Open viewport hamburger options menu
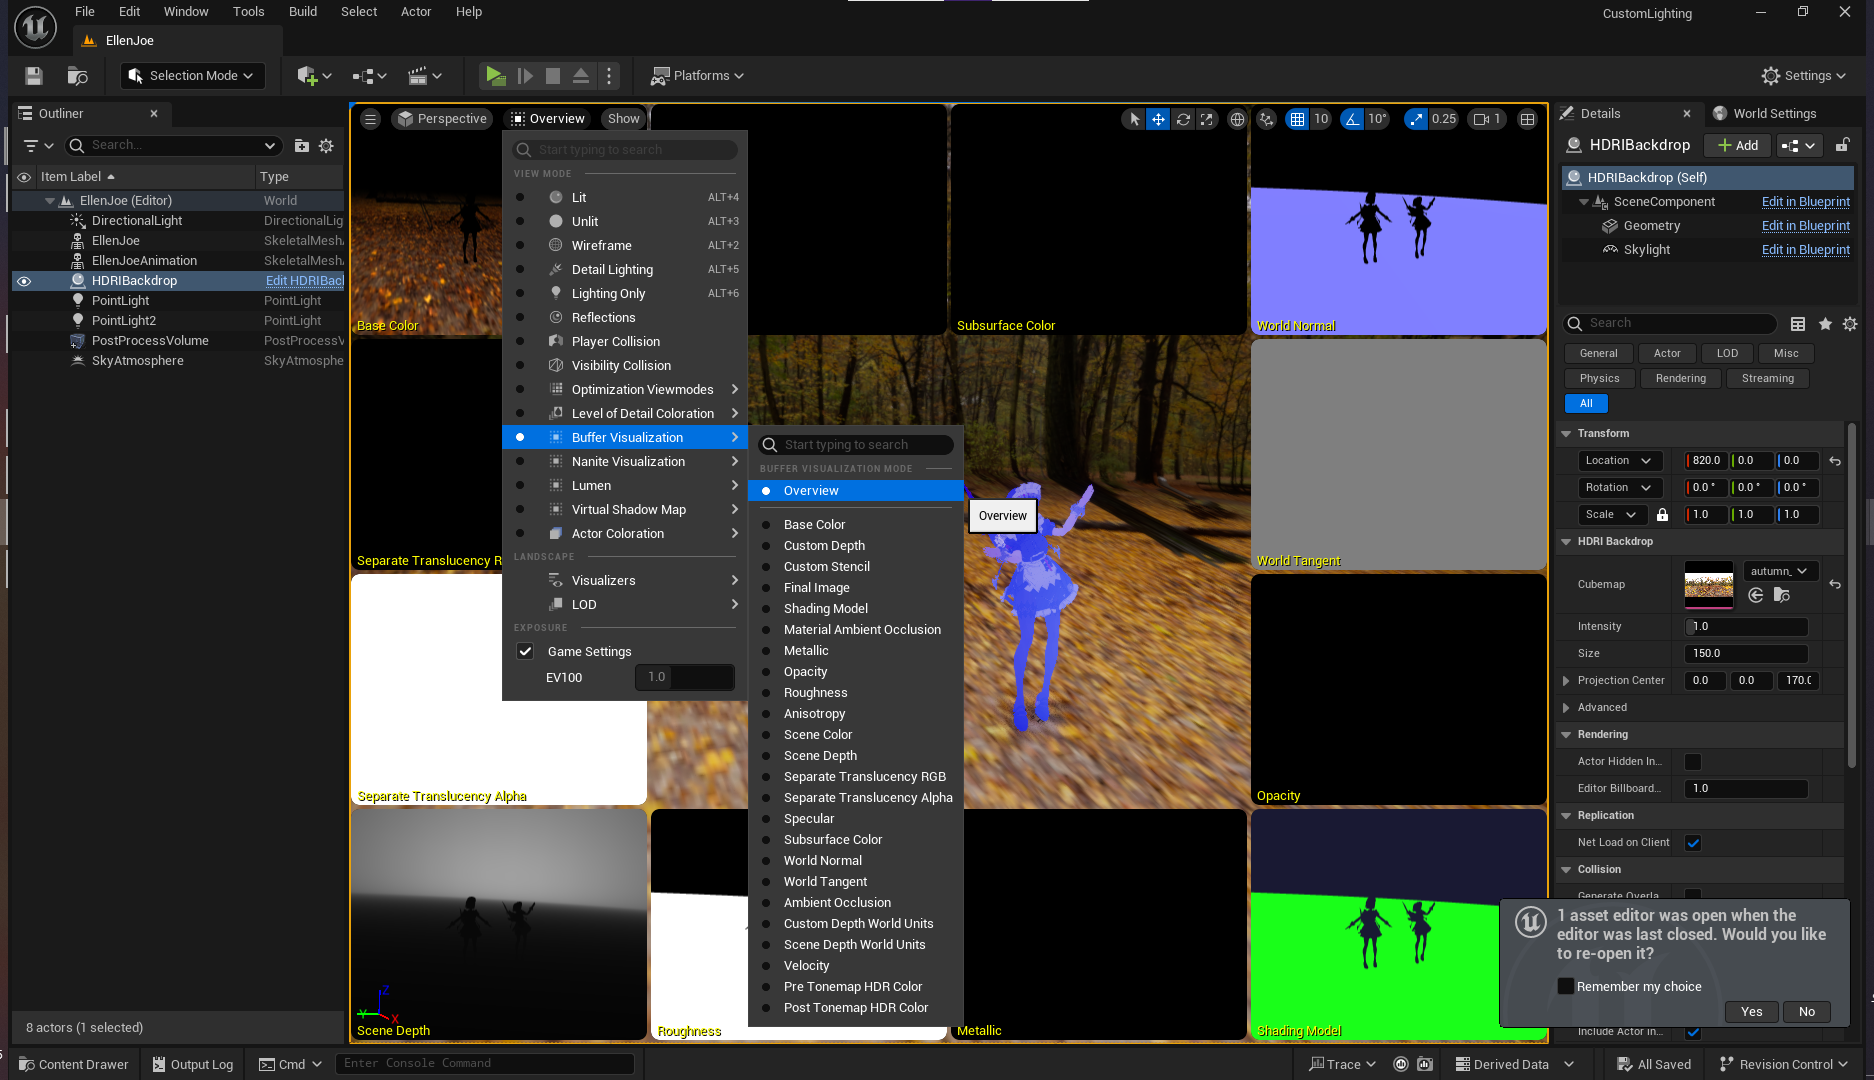This screenshot has width=1874, height=1080. [x=370, y=119]
